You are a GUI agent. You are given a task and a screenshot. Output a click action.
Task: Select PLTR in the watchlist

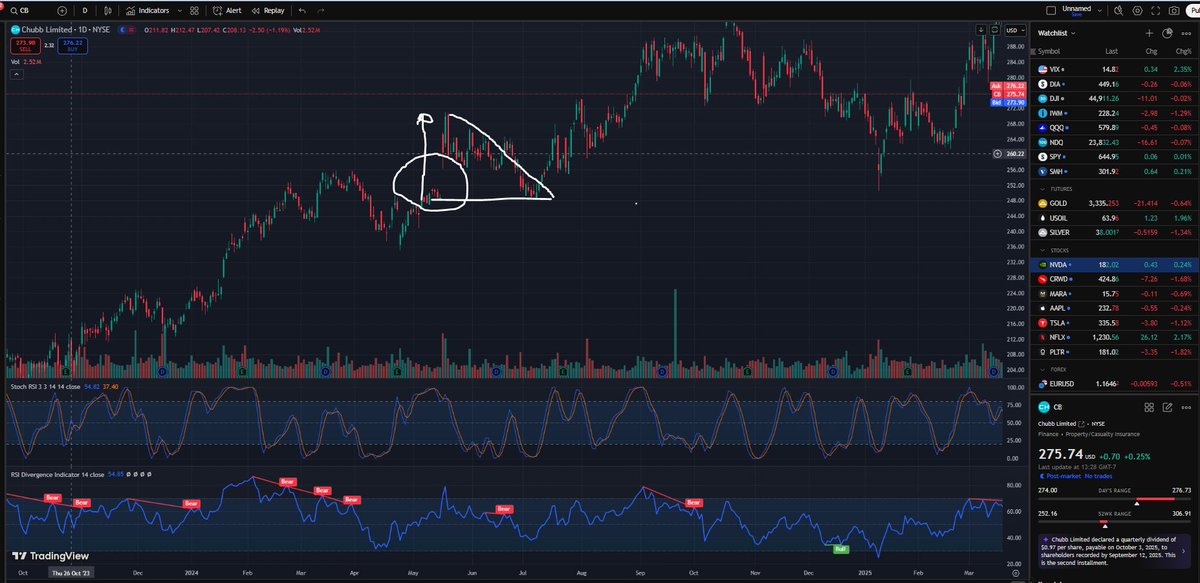pyautogui.click(x=1115, y=353)
